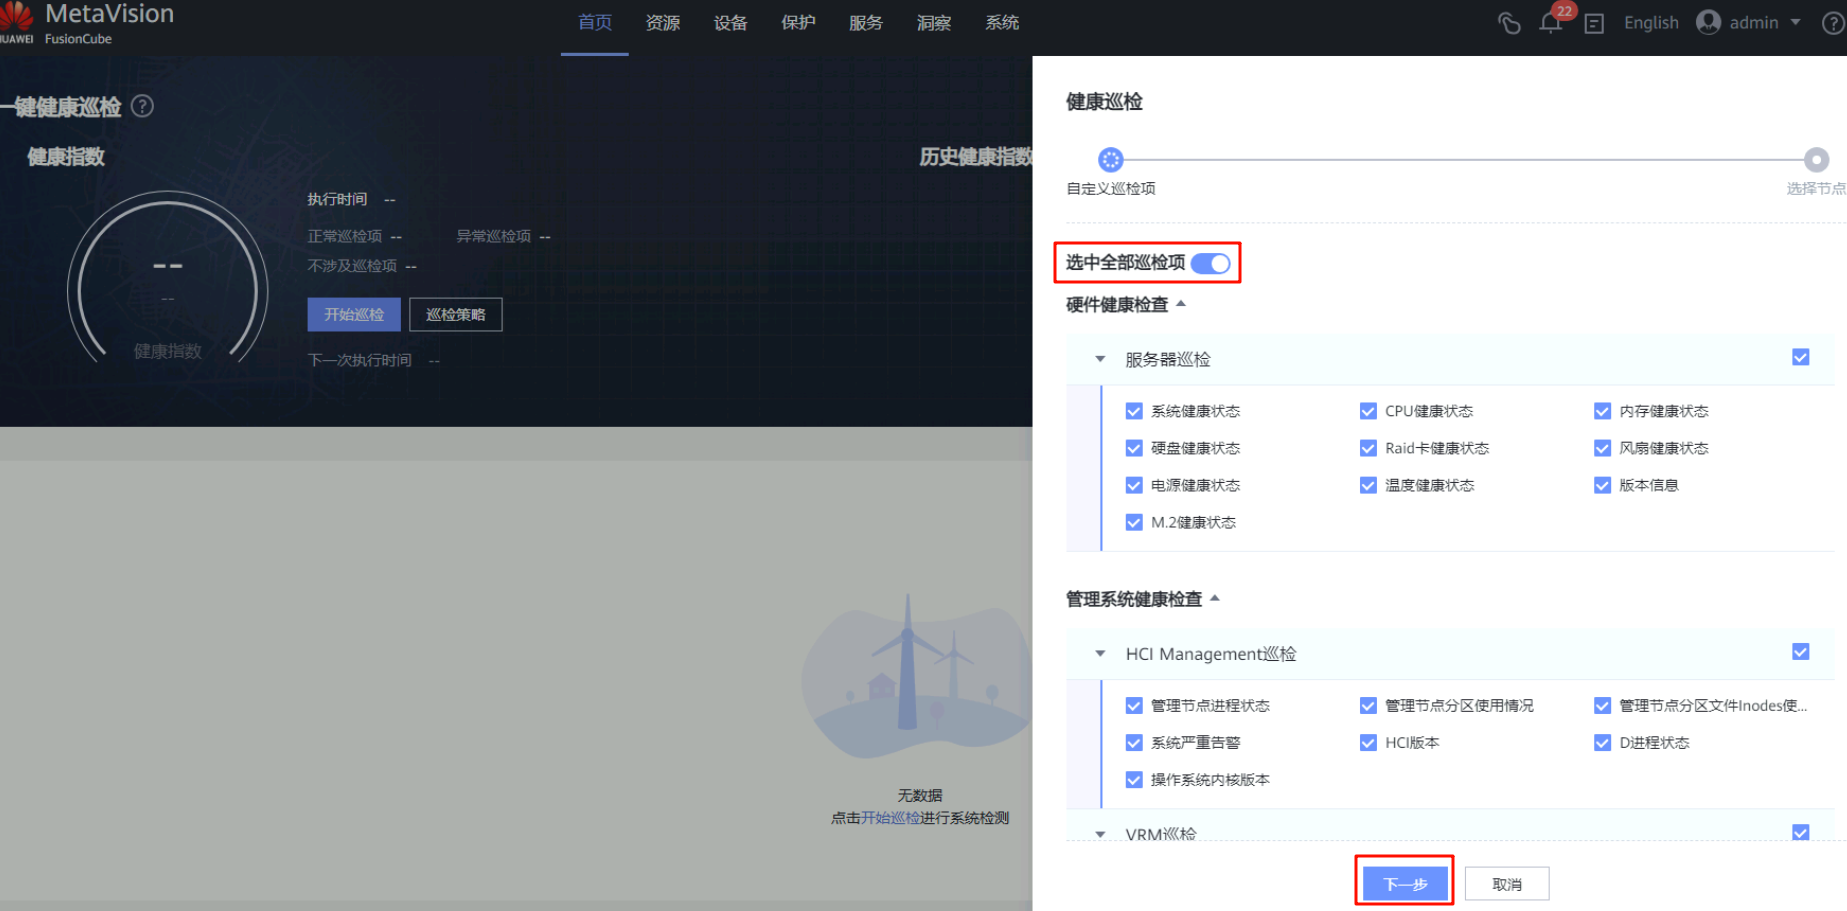Collapse the HCI Management巡检 group arrow
This screenshot has width=1847, height=911.
(1100, 654)
